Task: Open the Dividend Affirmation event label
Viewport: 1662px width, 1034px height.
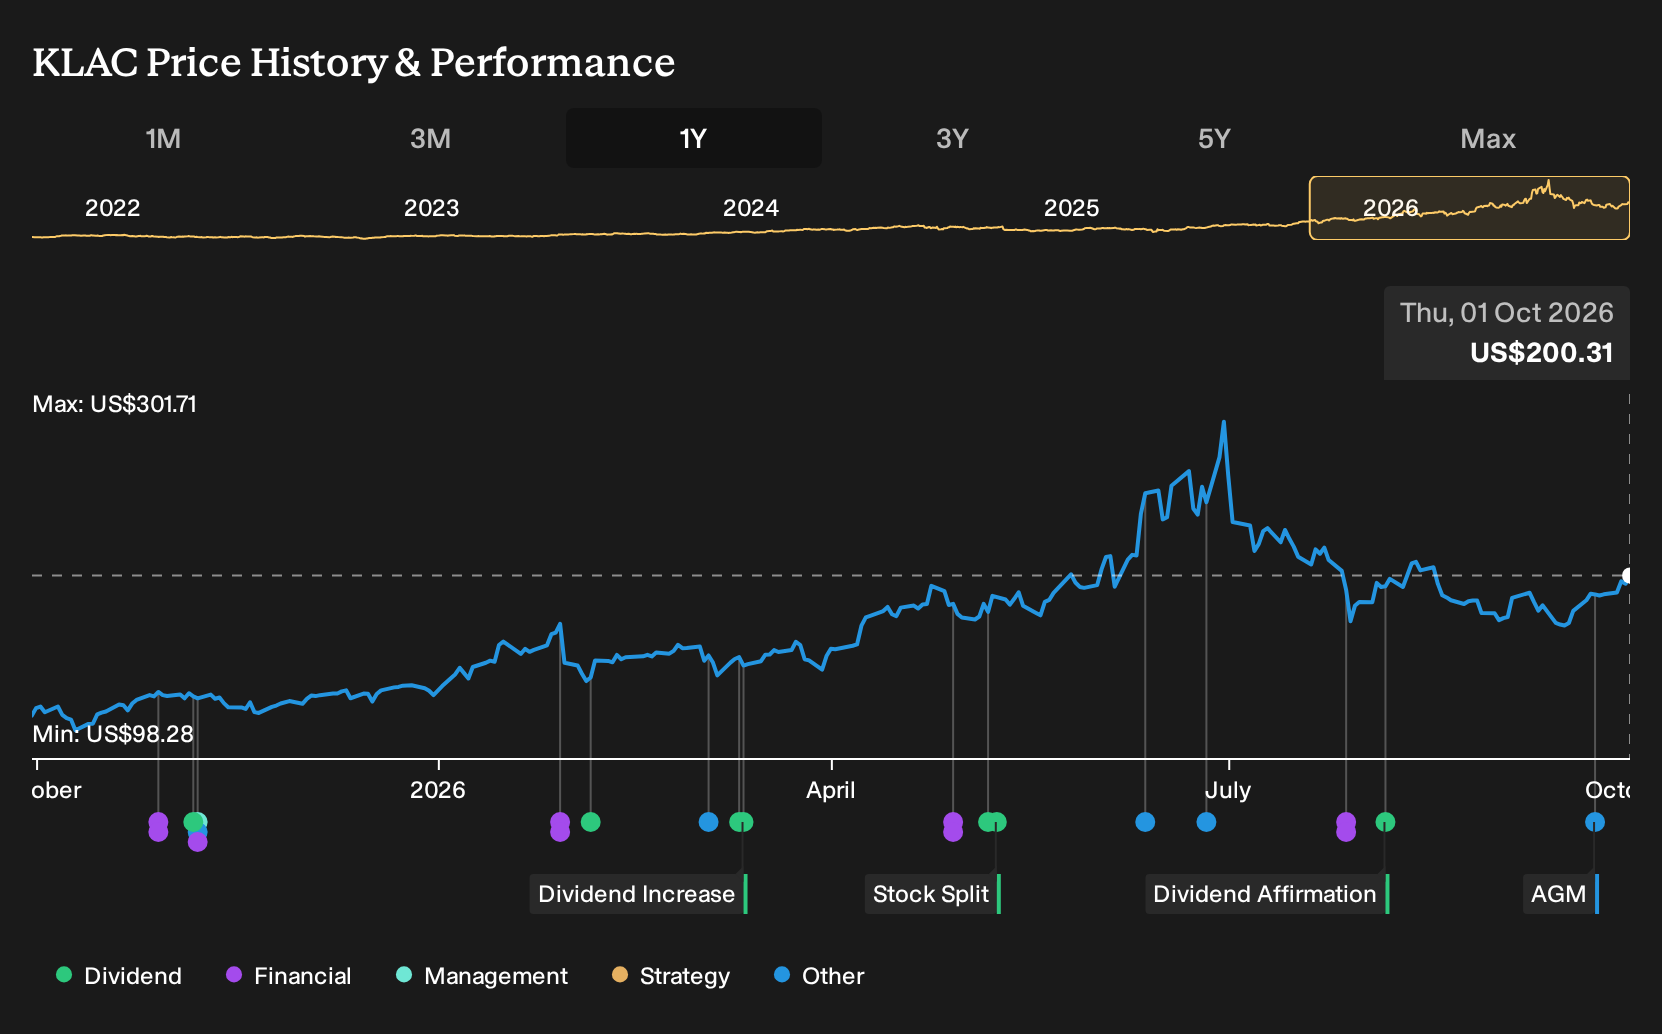Action: [x=1266, y=894]
